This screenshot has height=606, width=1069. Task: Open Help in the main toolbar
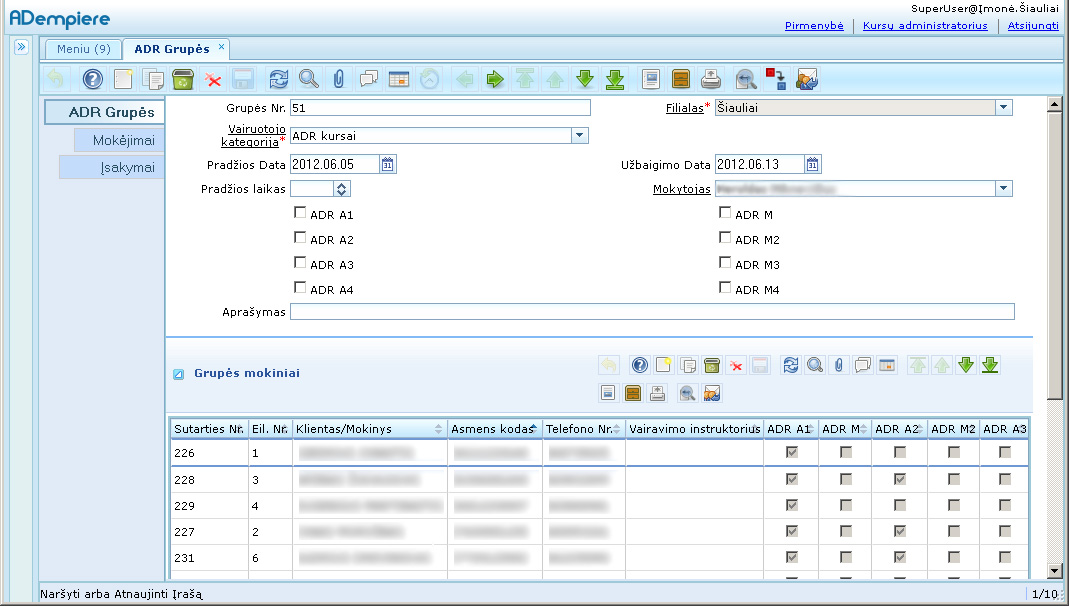point(93,79)
